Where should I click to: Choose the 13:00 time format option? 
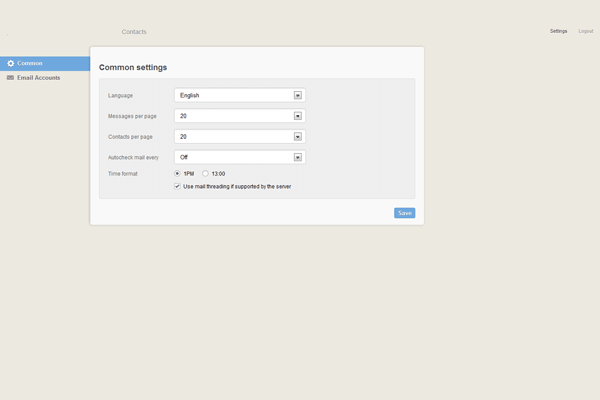point(206,174)
